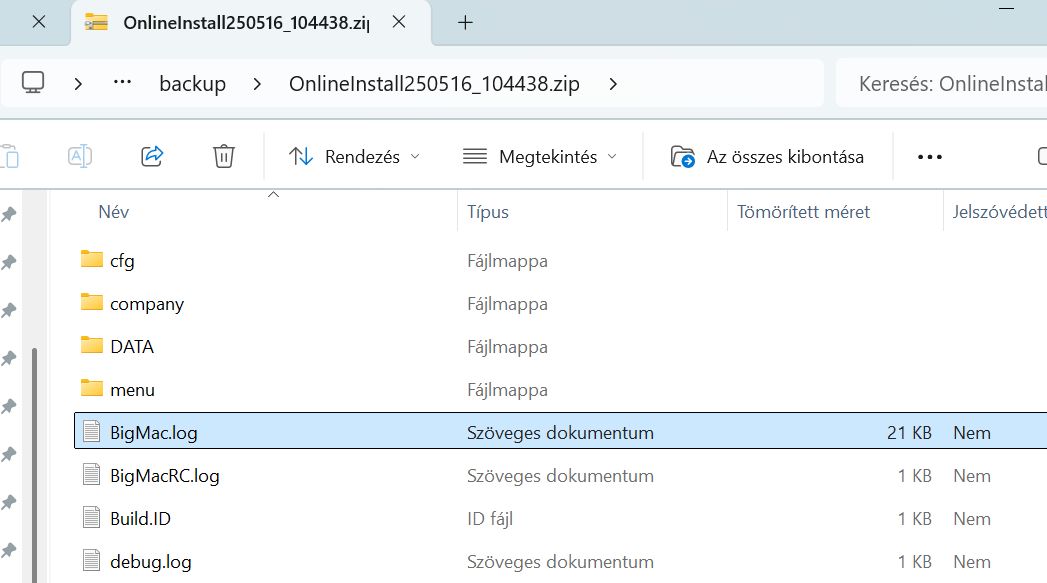Click the pin icon beside BigMac.log row
Screen dimensions: 1047x583
pos(9,454)
